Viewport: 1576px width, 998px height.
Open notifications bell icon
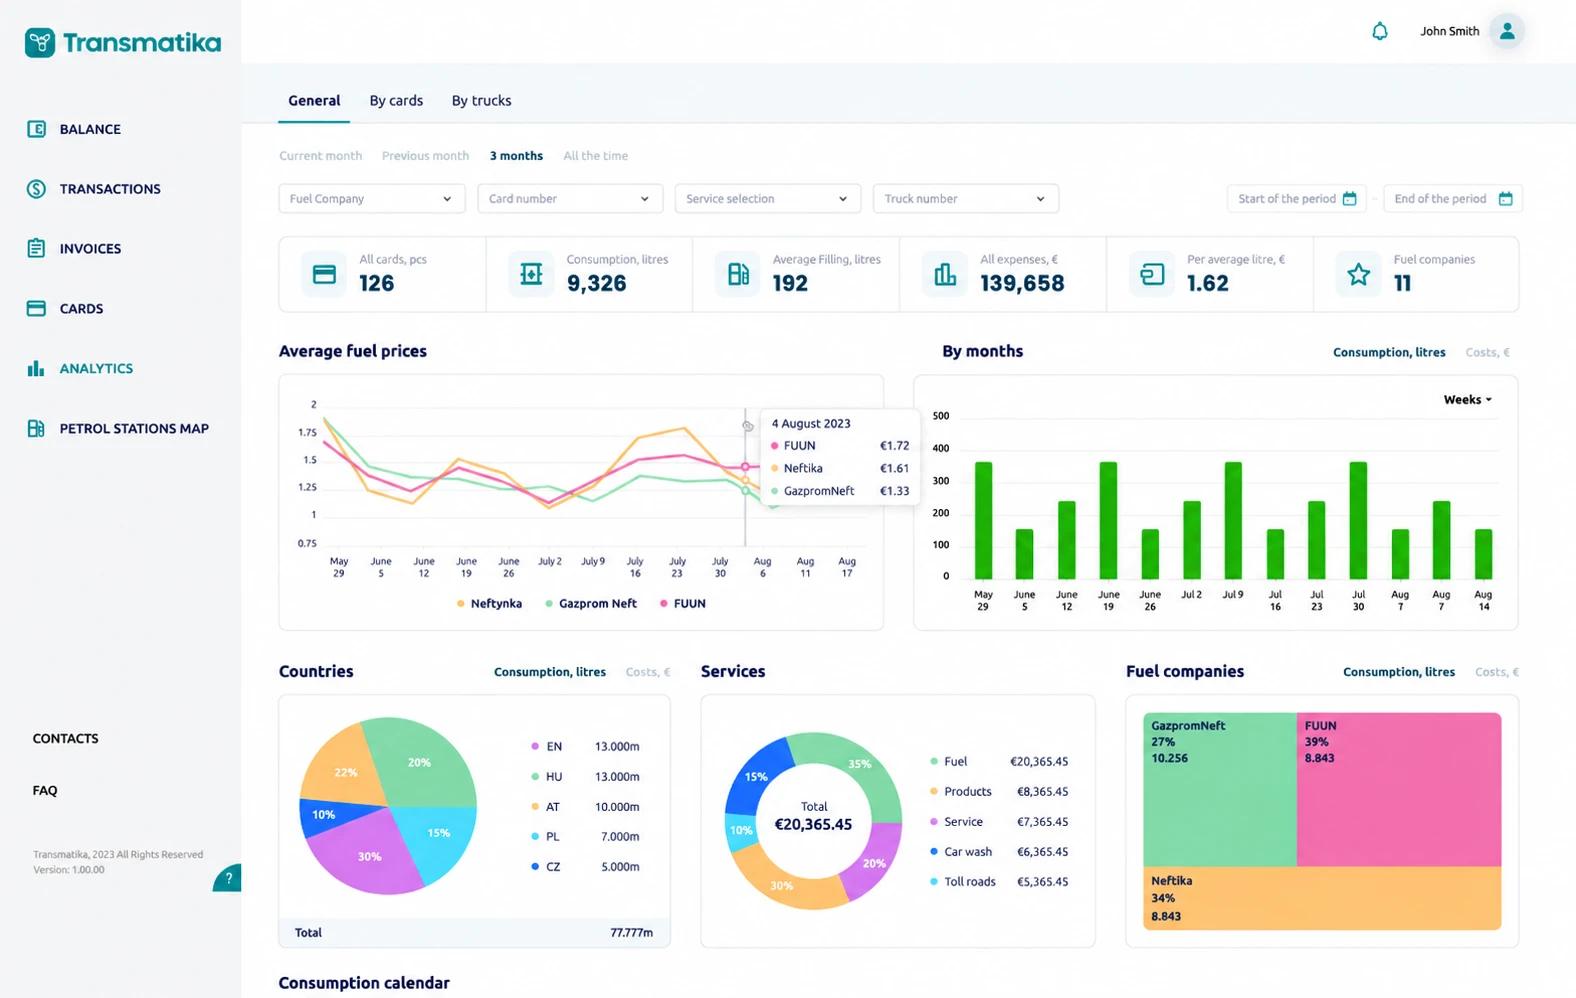[1379, 31]
